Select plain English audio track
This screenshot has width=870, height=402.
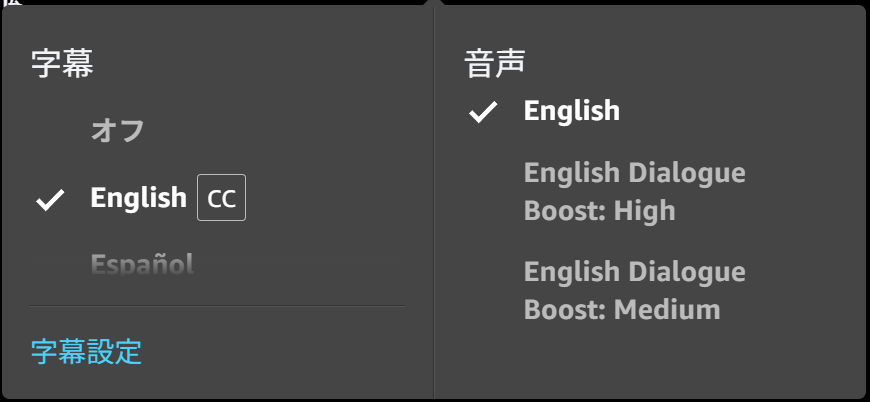coord(571,111)
